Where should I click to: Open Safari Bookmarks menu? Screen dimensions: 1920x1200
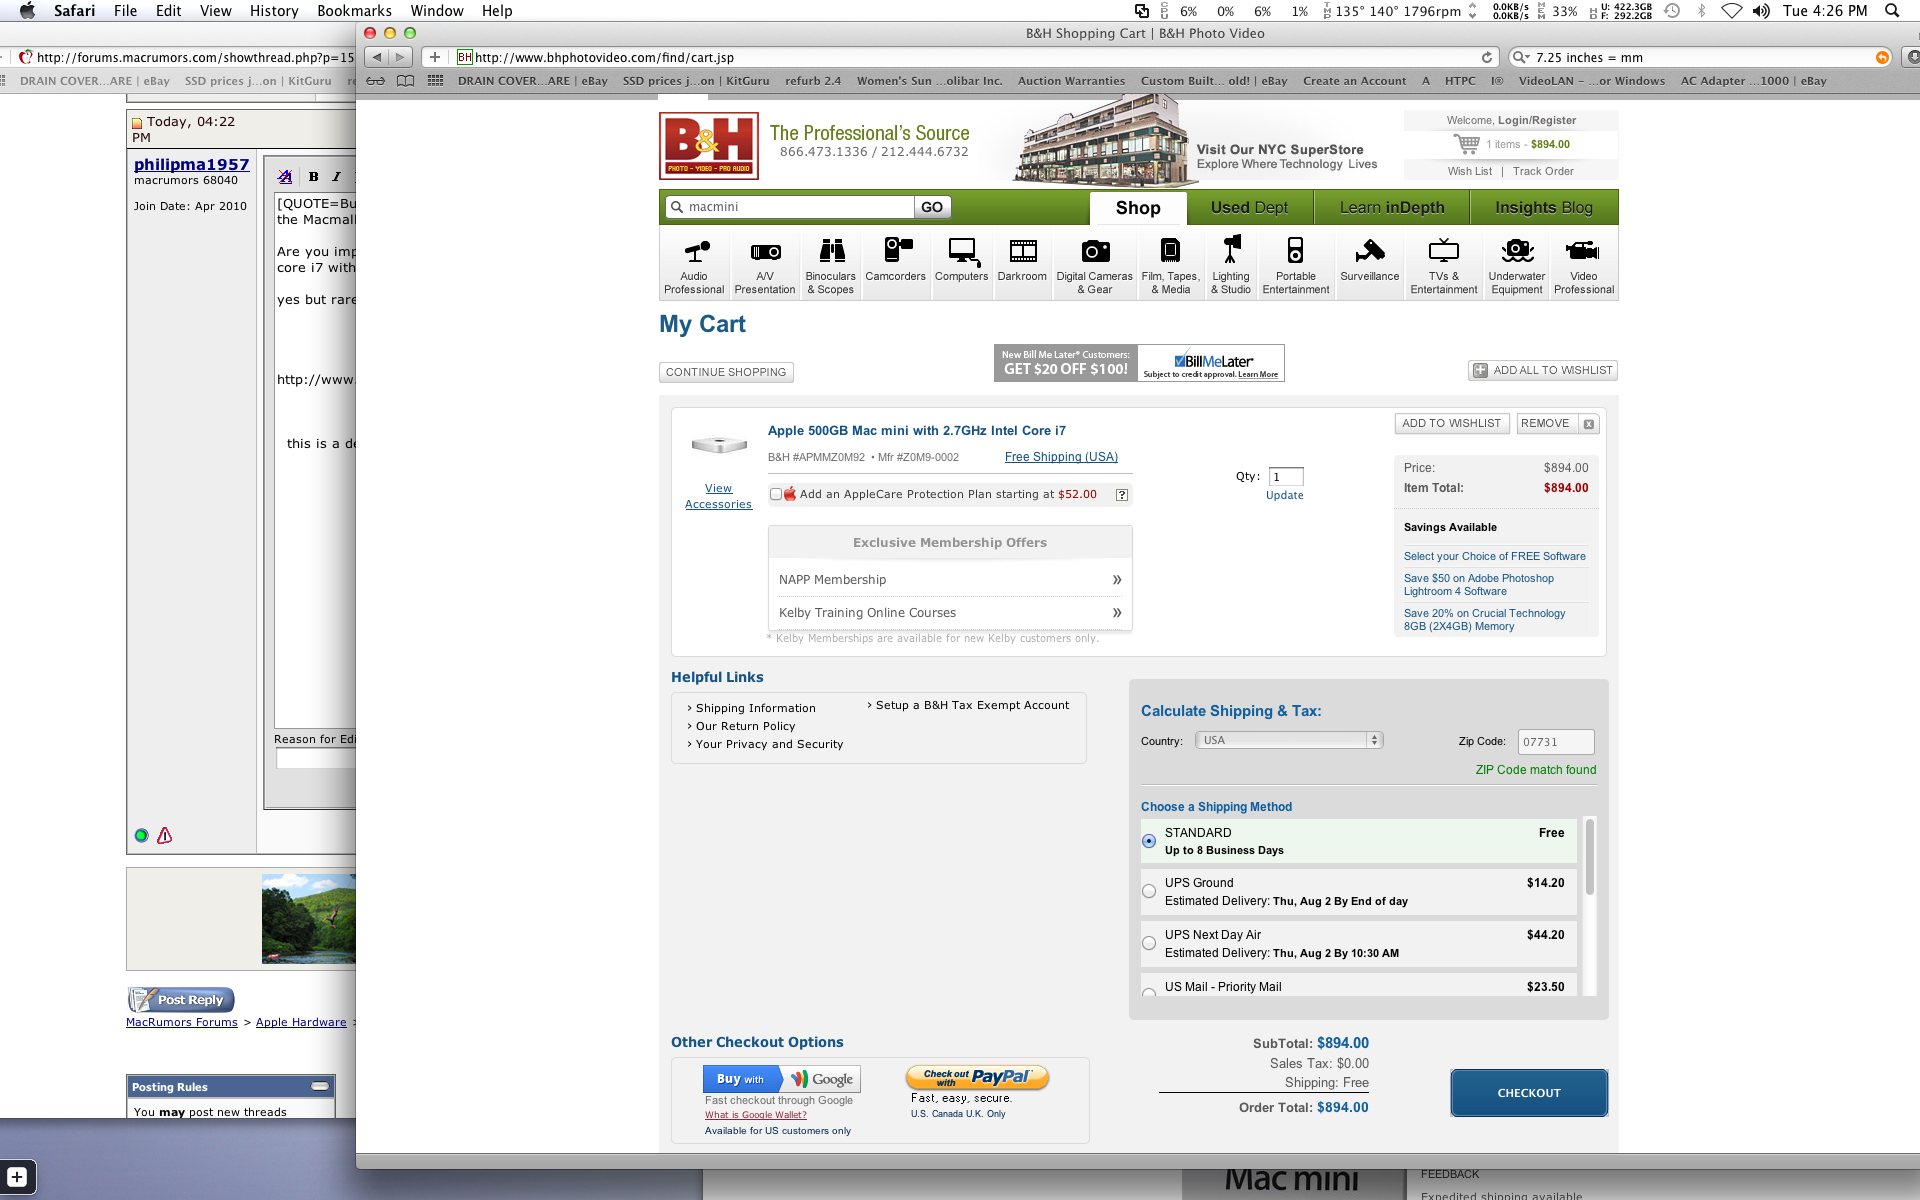[354, 11]
